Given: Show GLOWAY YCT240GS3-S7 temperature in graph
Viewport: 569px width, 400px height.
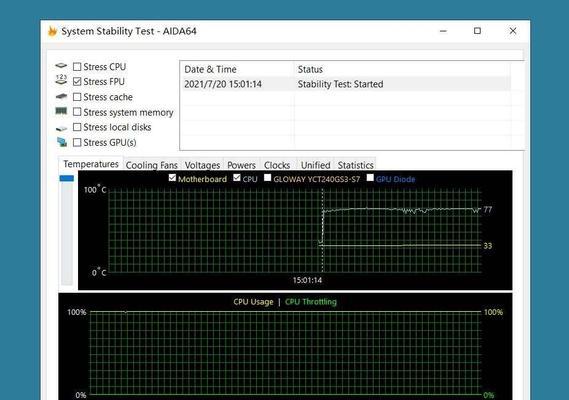Looking at the screenshot, I should pos(267,177).
